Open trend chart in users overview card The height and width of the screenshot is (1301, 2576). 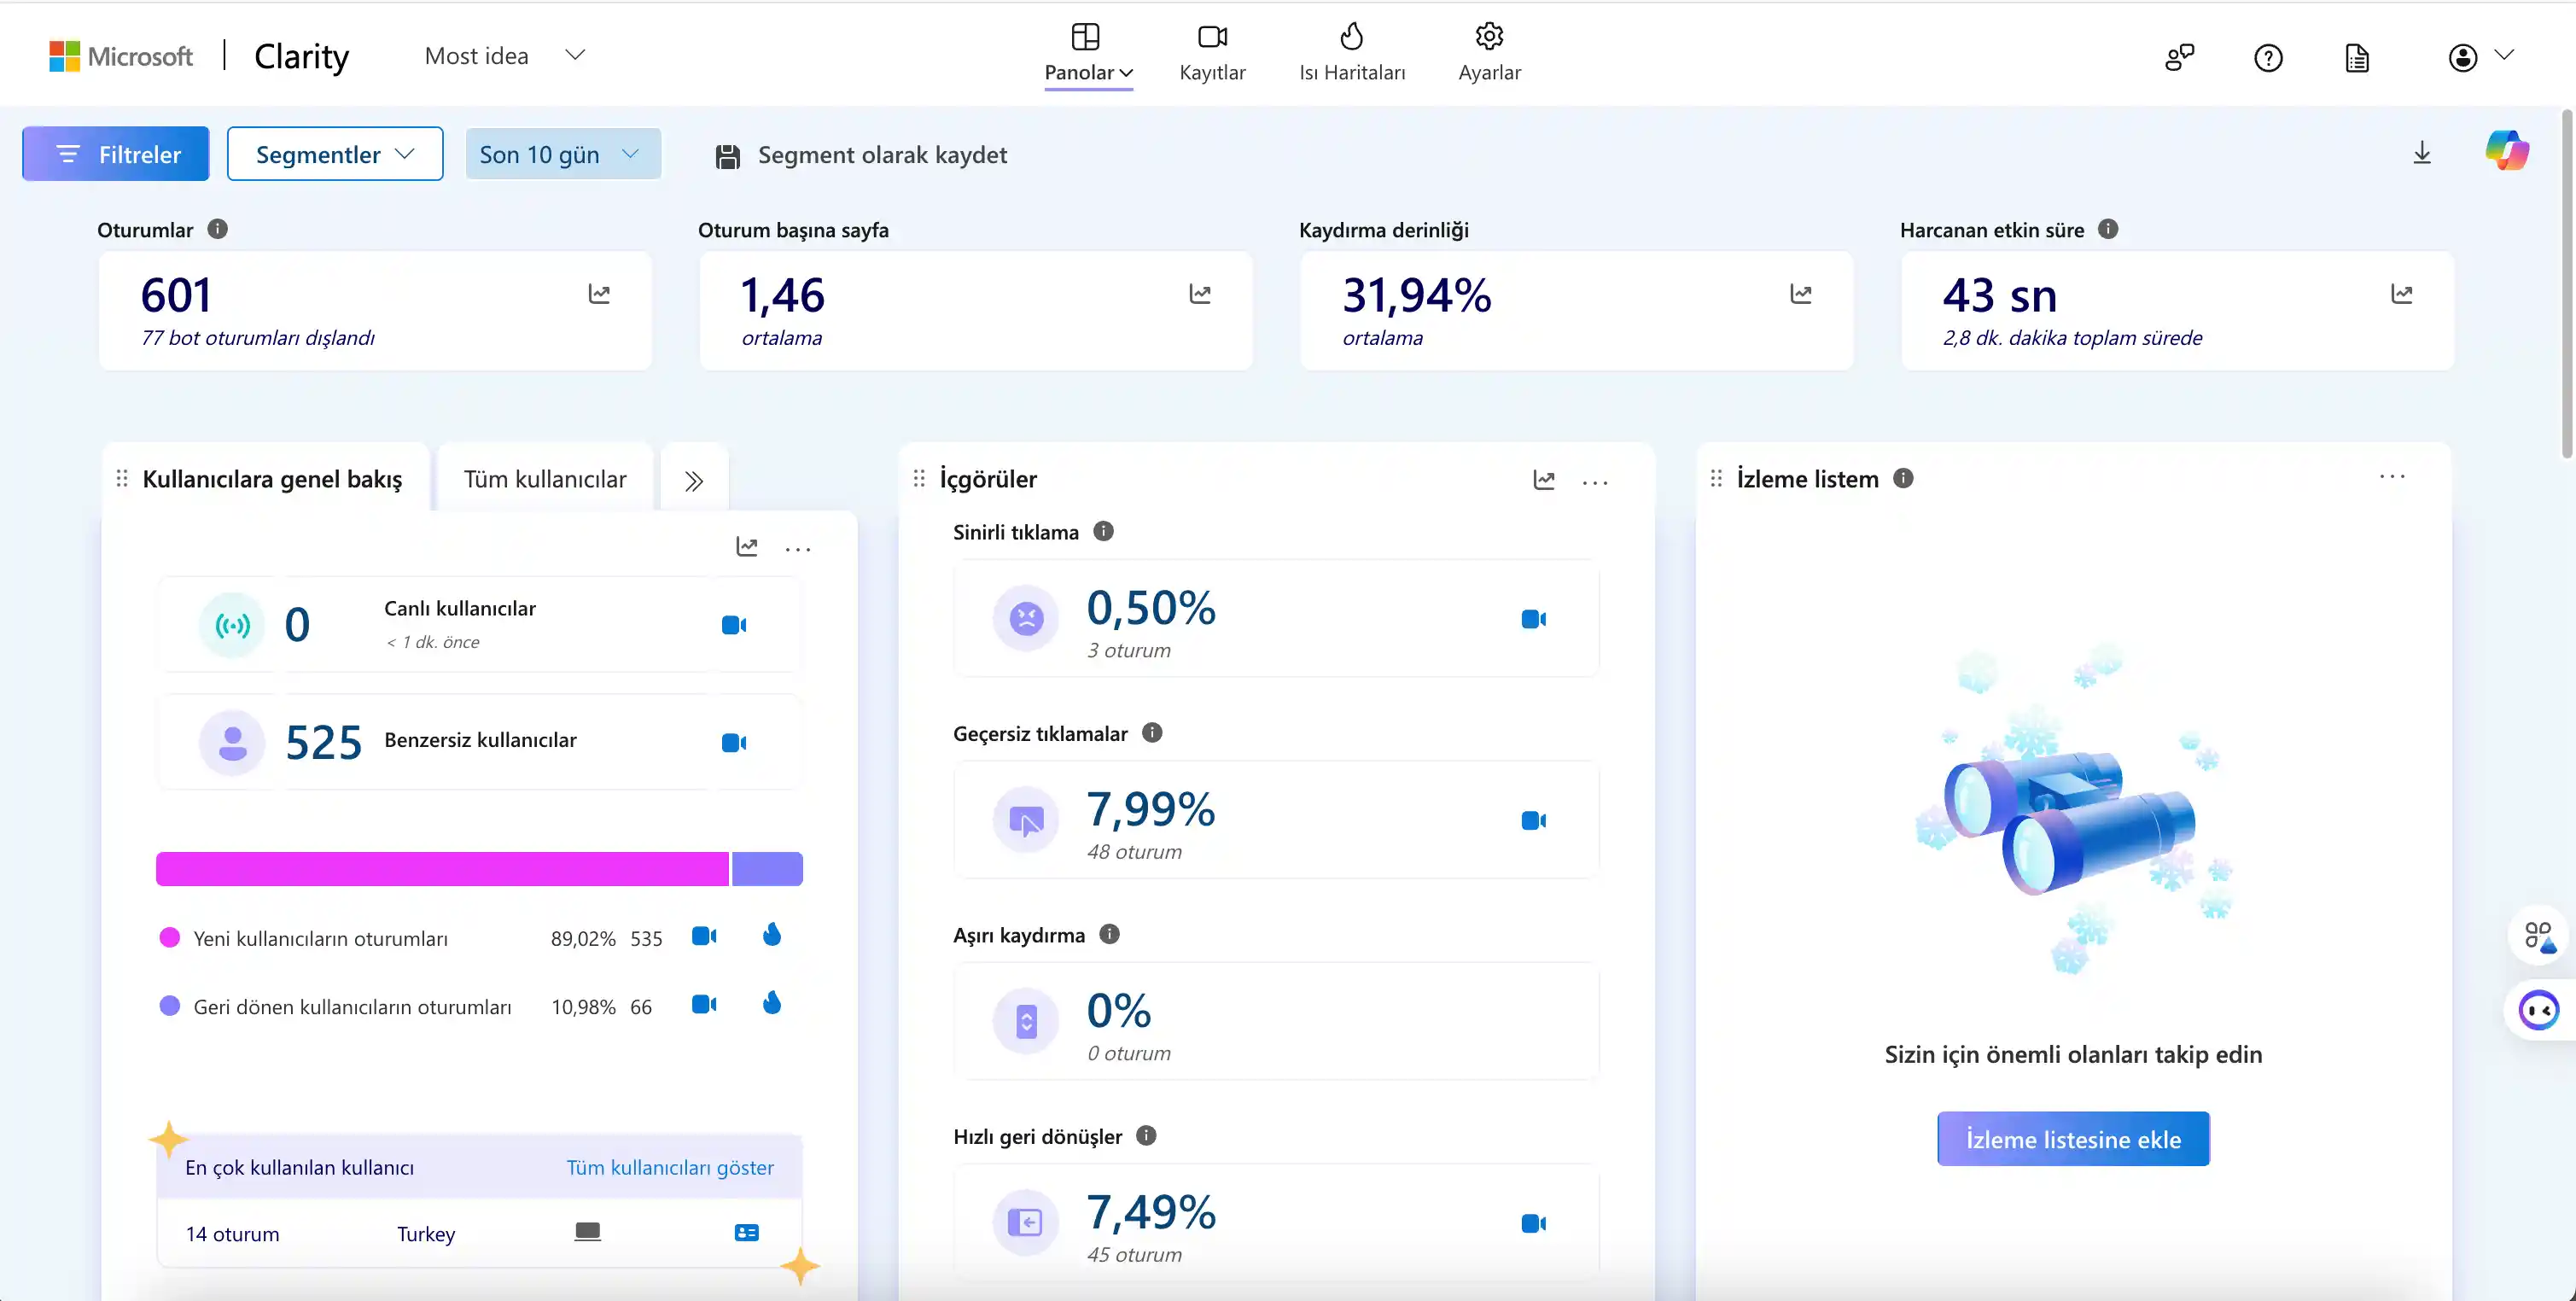pos(747,546)
